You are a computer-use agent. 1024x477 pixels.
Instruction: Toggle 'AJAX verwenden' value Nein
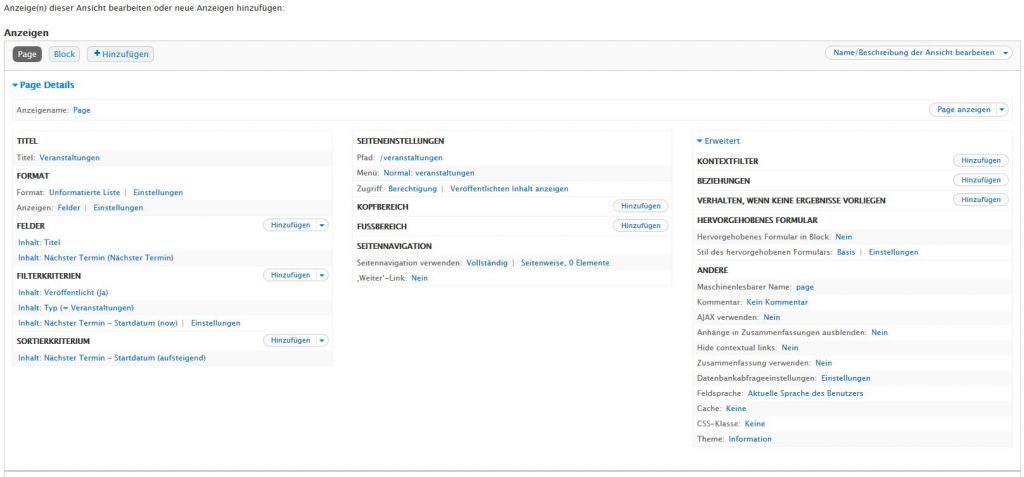click(x=771, y=317)
